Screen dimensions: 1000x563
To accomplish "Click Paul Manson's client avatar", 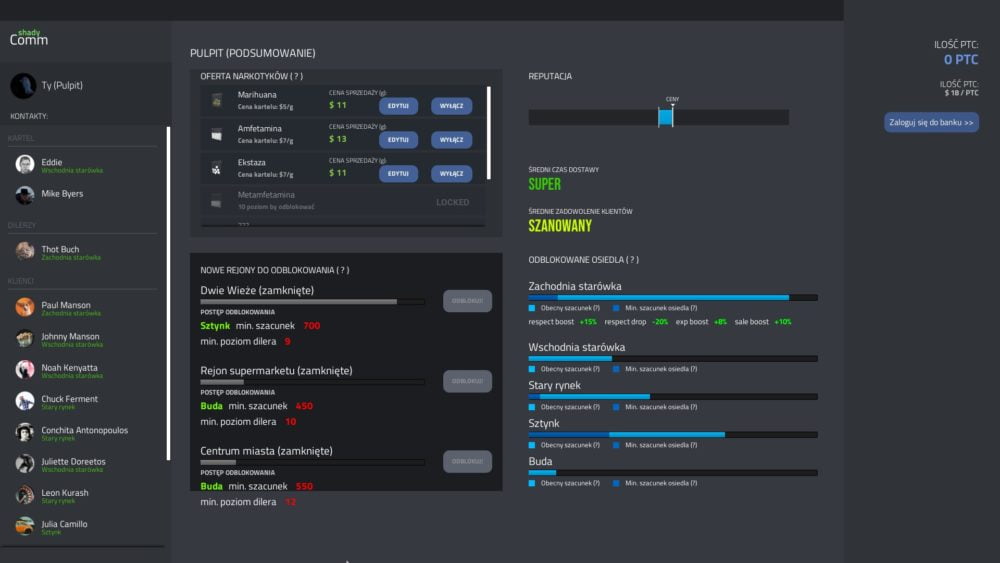I will 25,307.
